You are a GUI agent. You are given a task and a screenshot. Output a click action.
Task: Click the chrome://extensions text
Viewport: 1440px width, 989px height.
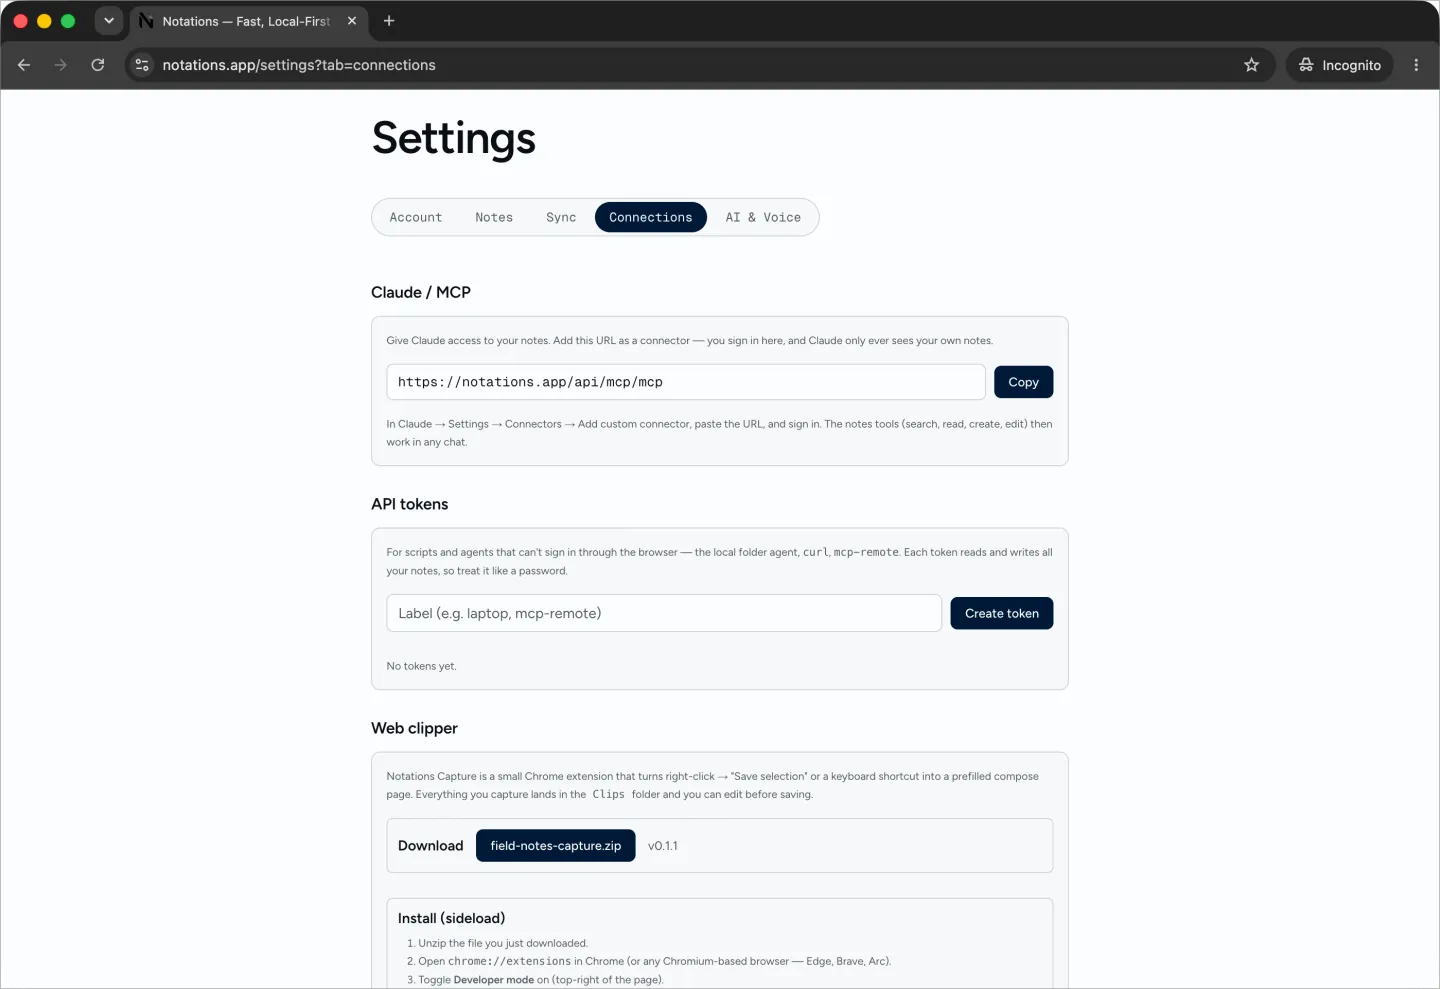click(x=510, y=961)
